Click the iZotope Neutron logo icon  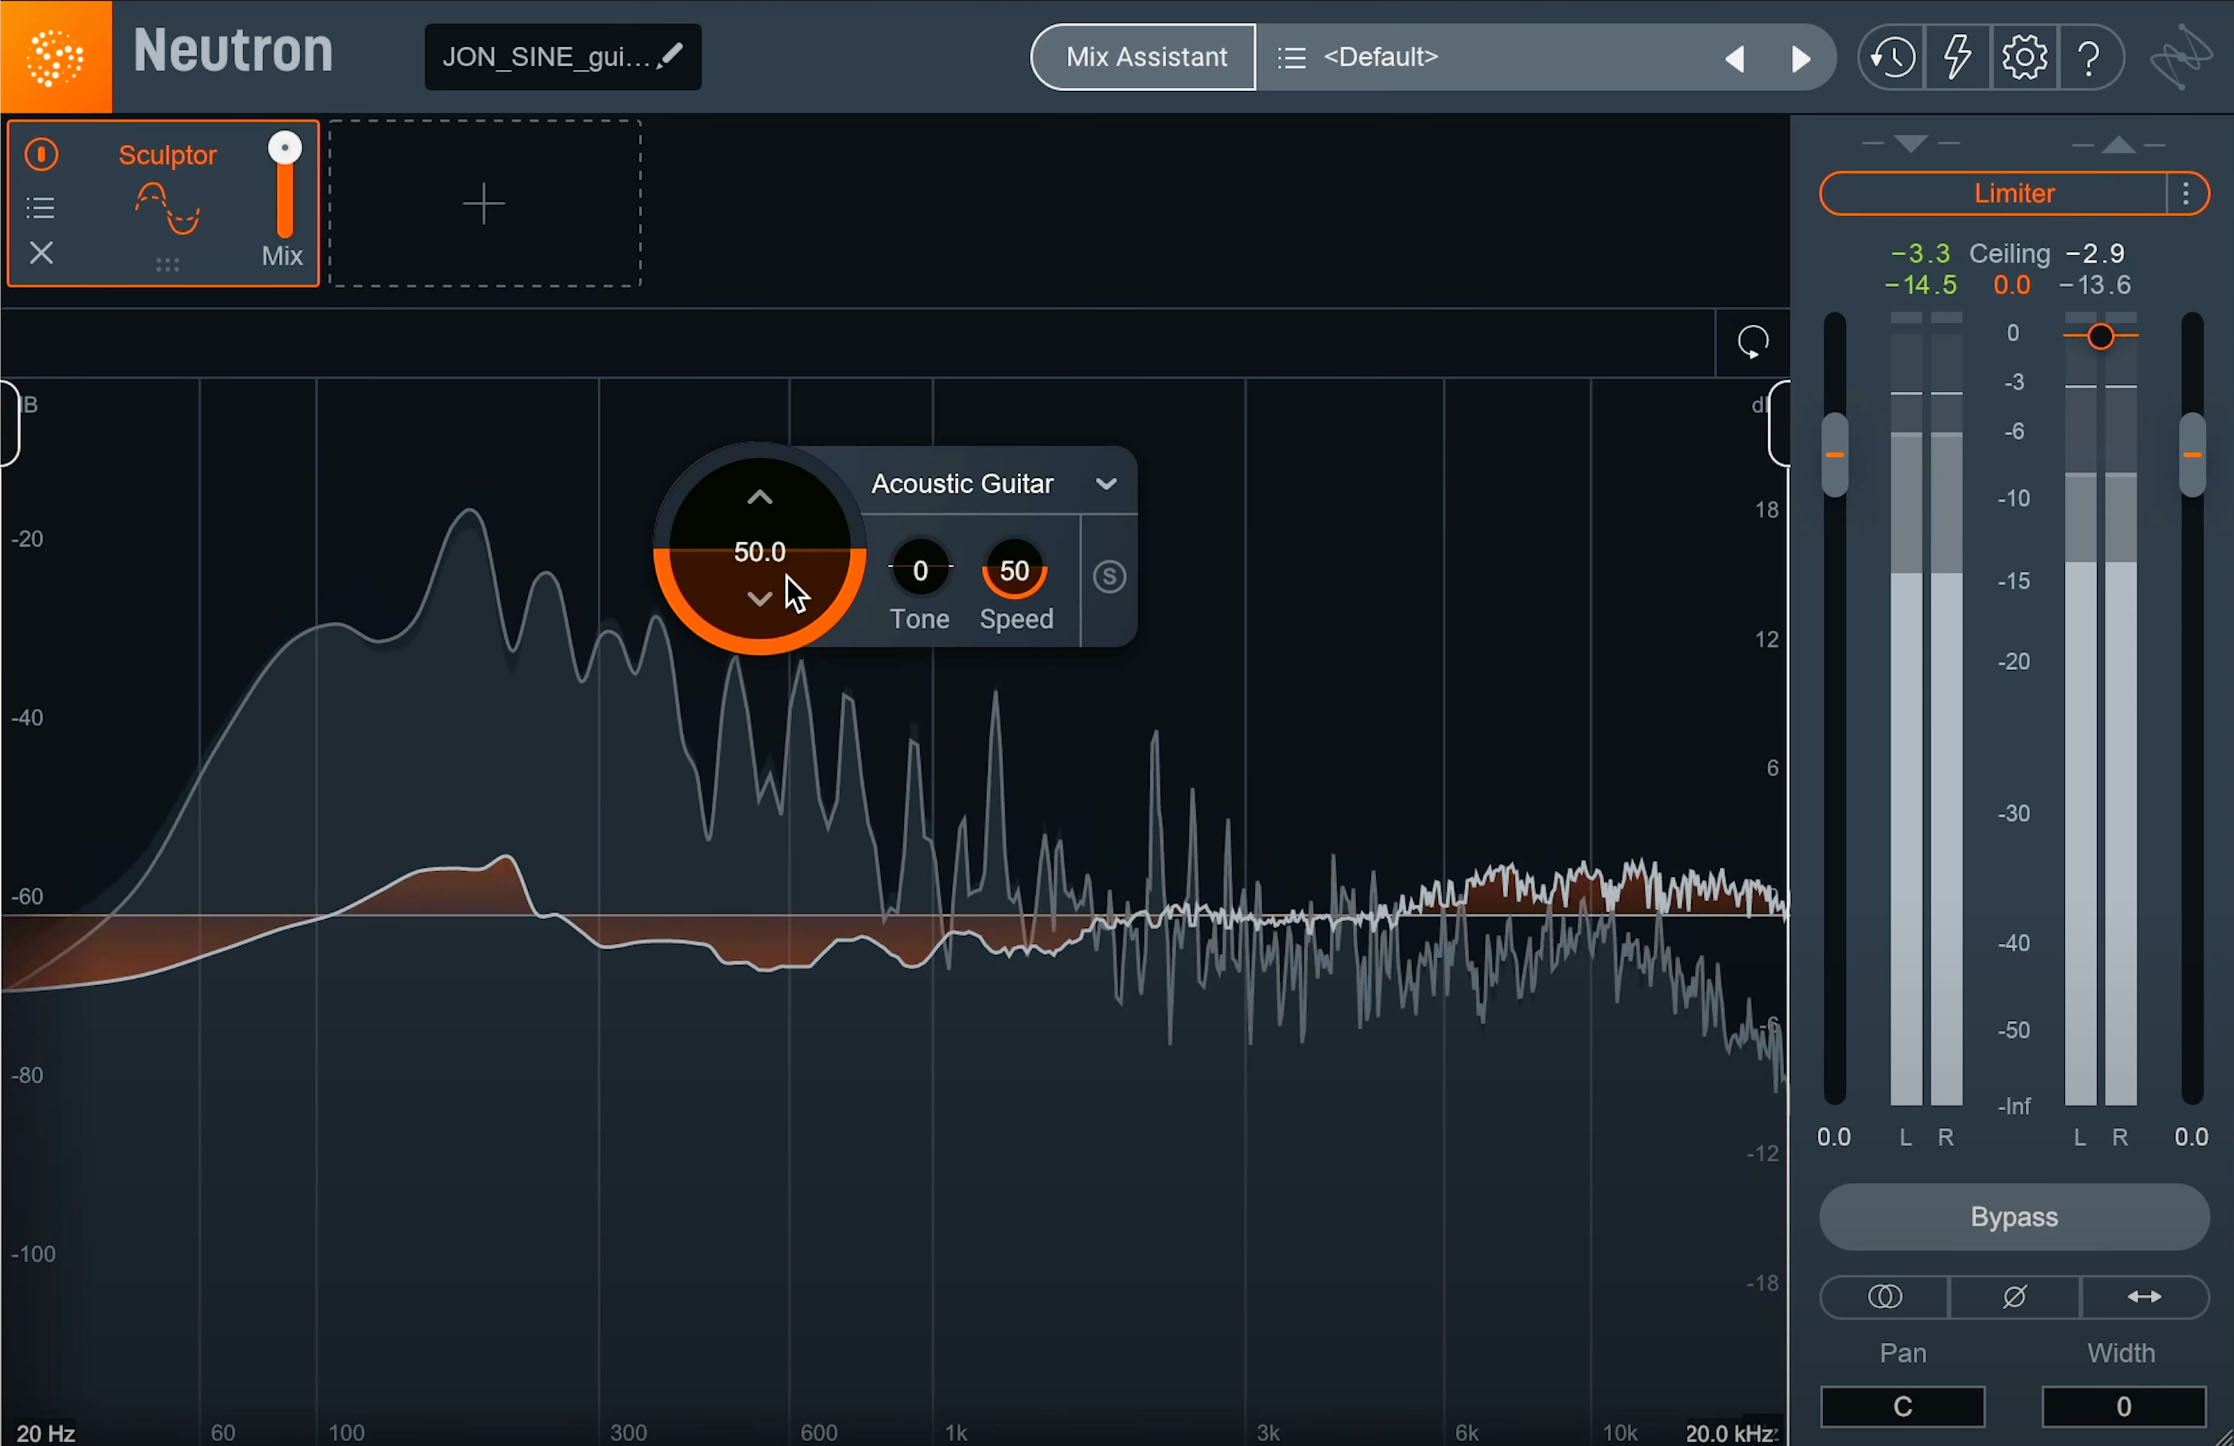(56, 56)
